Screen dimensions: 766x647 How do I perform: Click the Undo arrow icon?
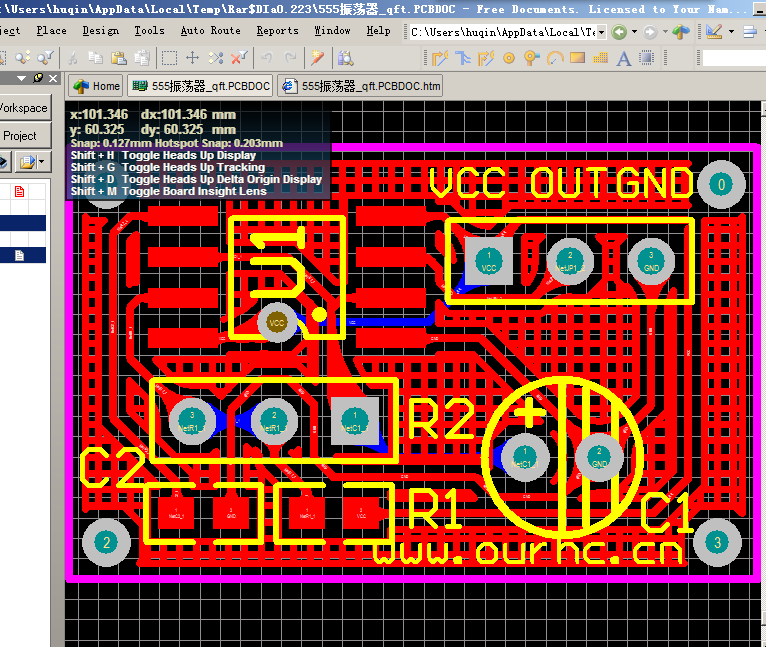click(x=267, y=59)
